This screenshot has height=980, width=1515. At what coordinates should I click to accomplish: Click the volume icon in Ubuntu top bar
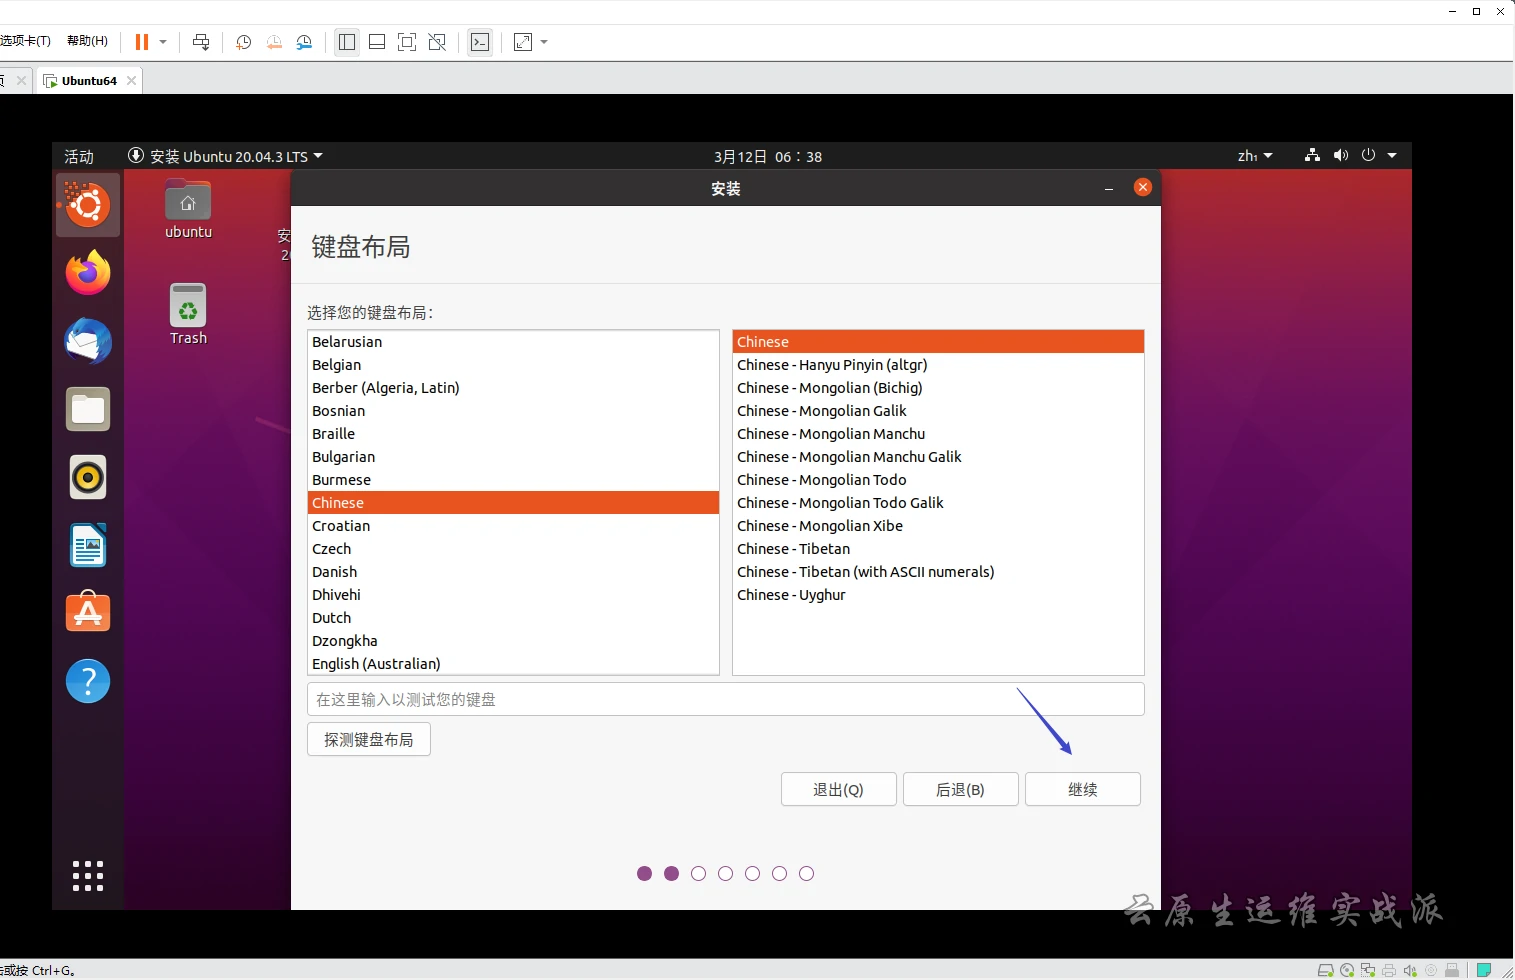(1341, 155)
